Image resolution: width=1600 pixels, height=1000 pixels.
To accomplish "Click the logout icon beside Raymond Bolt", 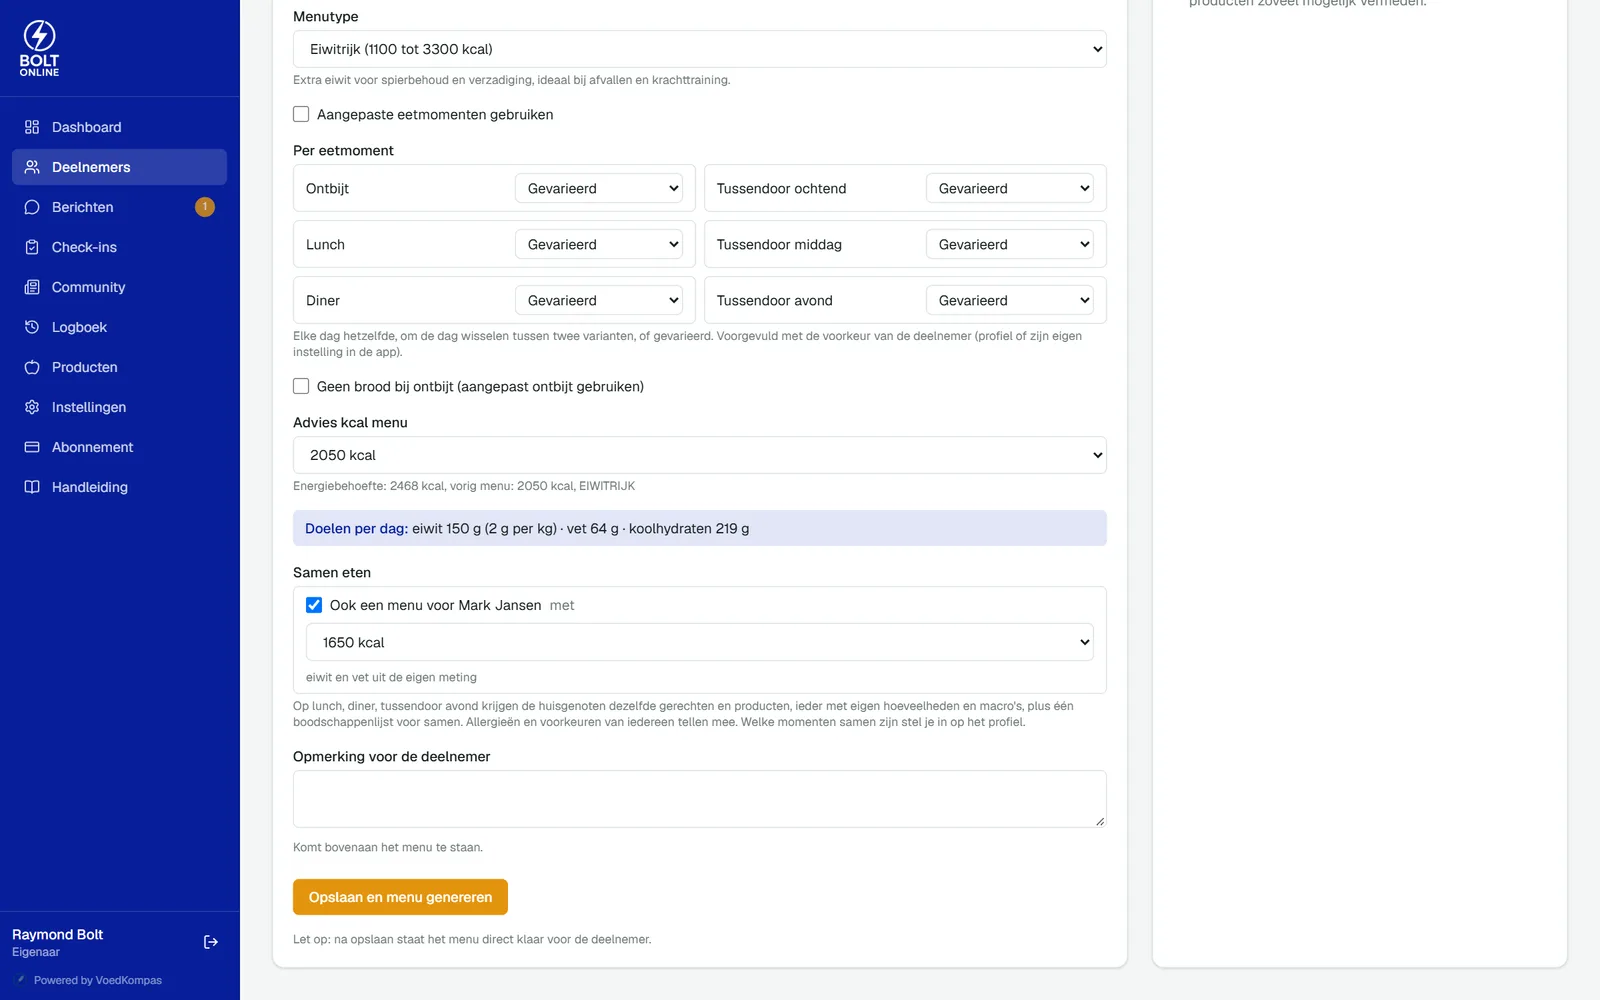I will click(x=211, y=942).
